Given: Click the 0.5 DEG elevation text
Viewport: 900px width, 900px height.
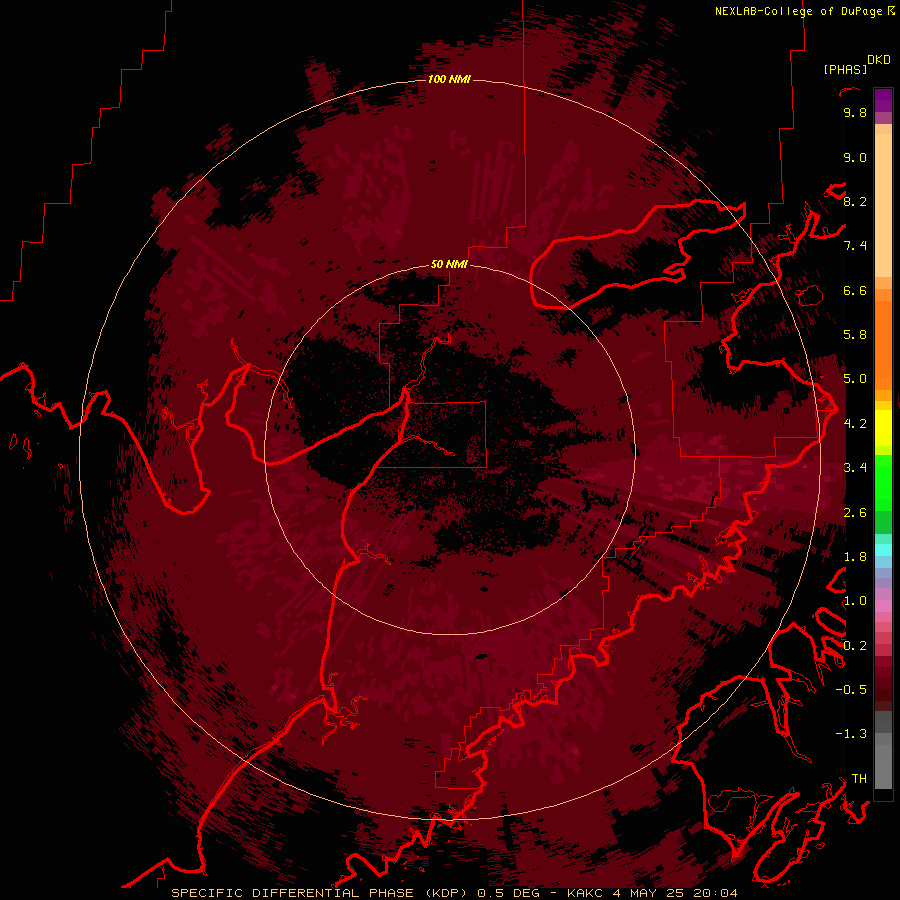Looking at the screenshot, I should [x=508, y=893].
